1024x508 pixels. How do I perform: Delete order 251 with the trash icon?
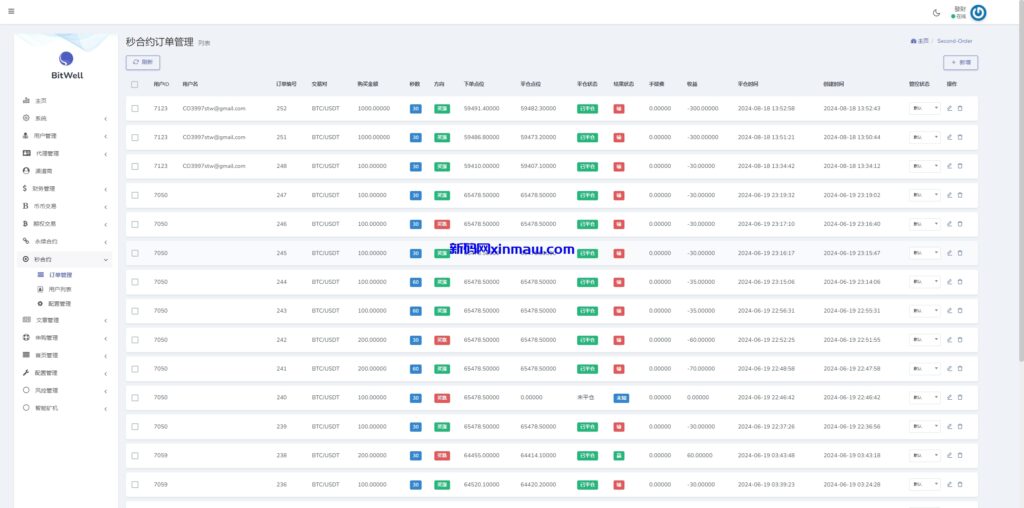(x=960, y=137)
